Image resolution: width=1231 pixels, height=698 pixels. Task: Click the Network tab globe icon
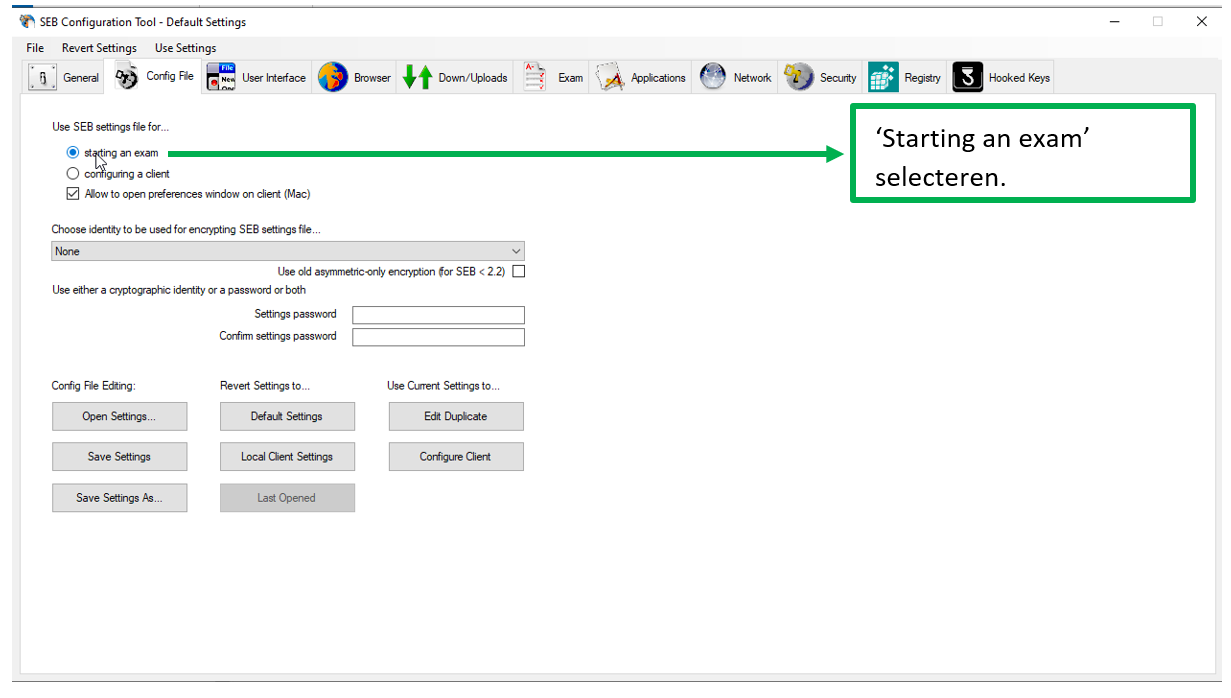tap(713, 77)
